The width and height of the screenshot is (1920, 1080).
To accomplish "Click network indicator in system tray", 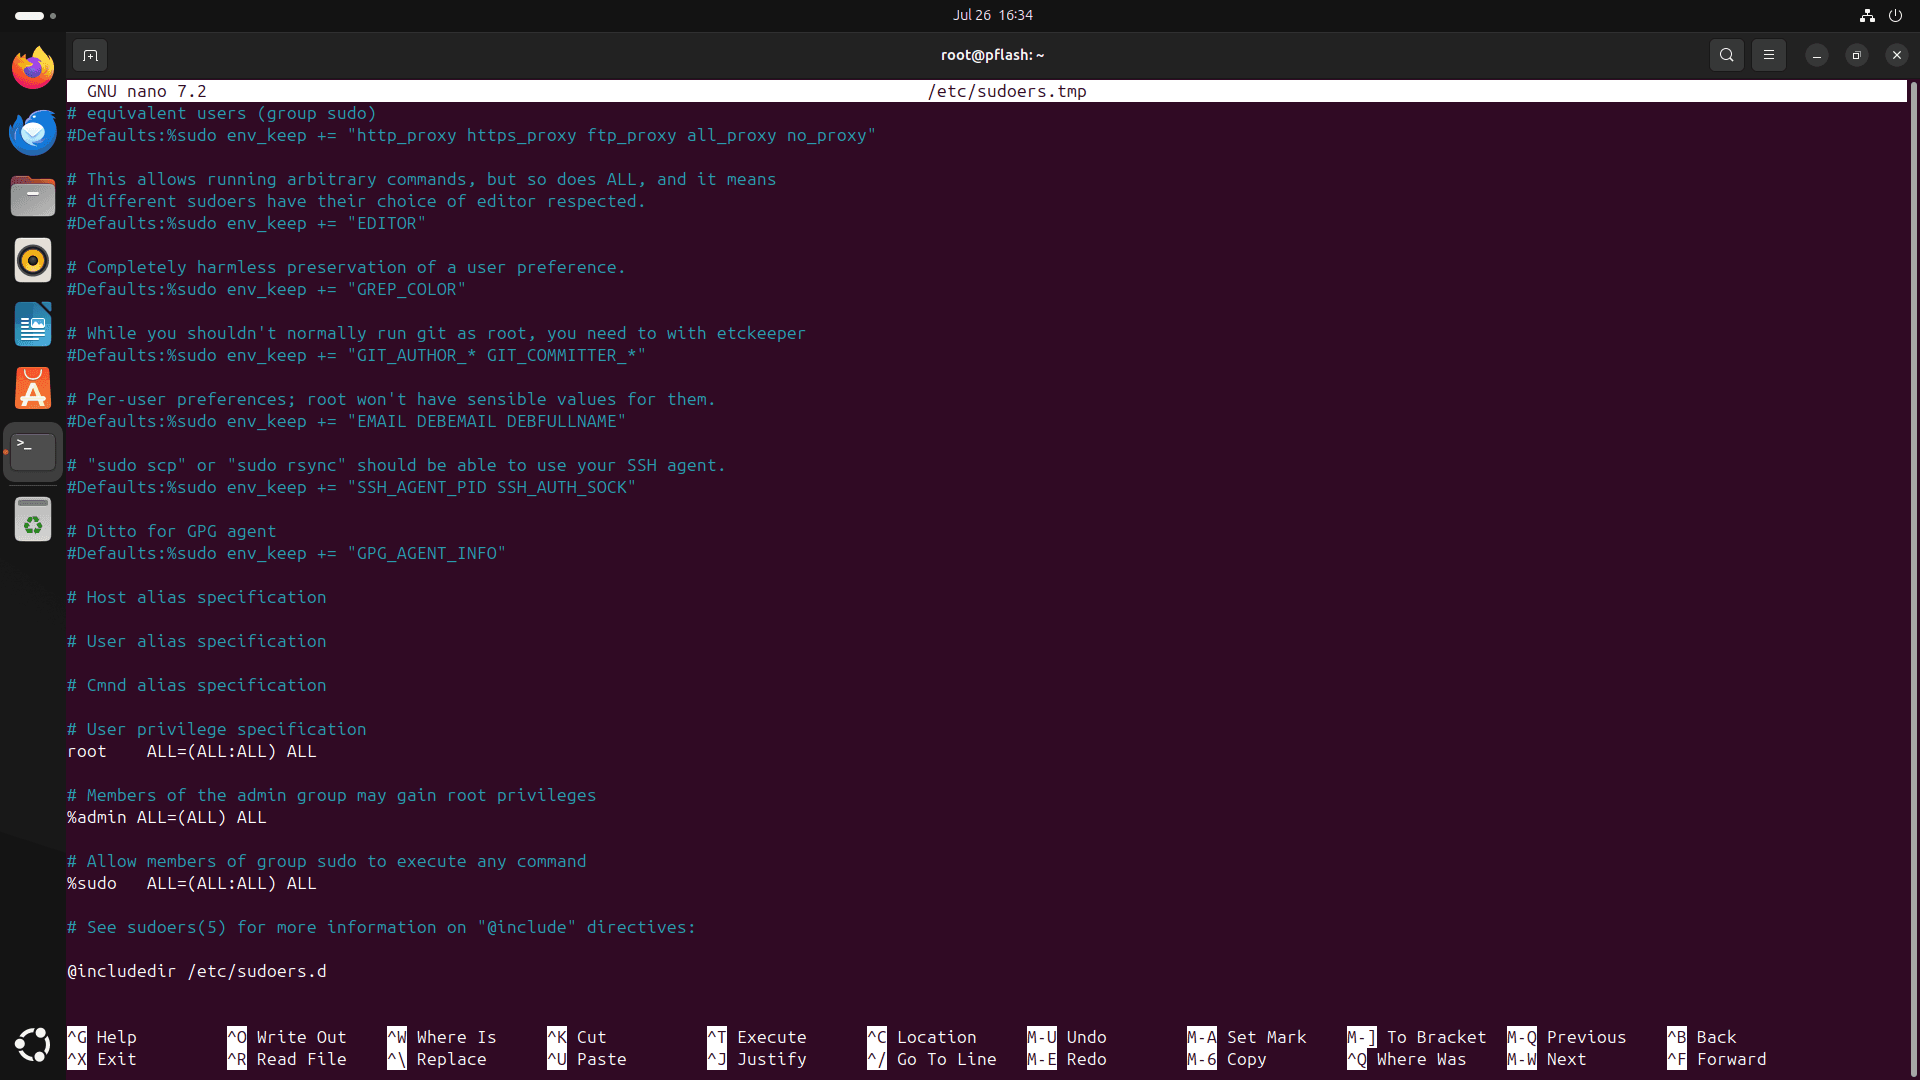I will pos(1869,15).
